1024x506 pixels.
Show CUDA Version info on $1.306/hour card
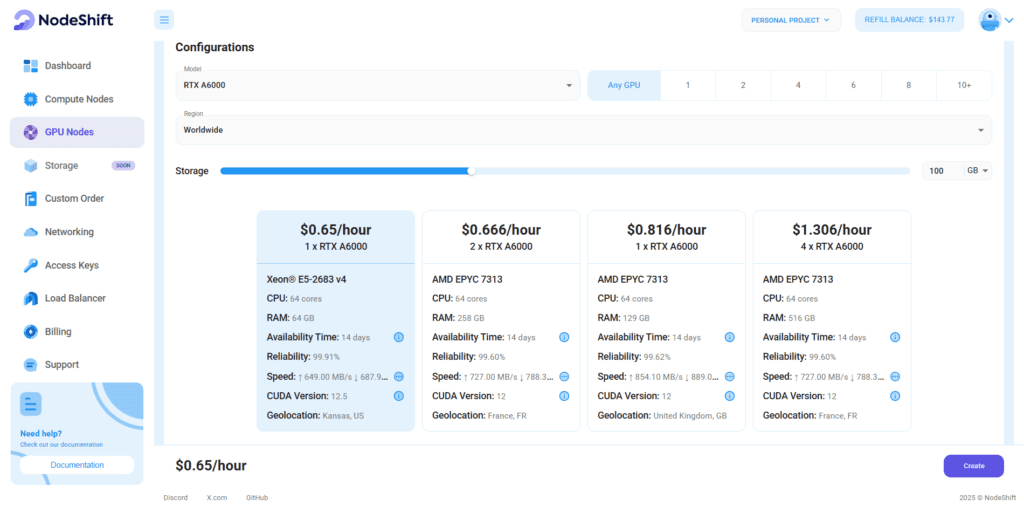[895, 396]
